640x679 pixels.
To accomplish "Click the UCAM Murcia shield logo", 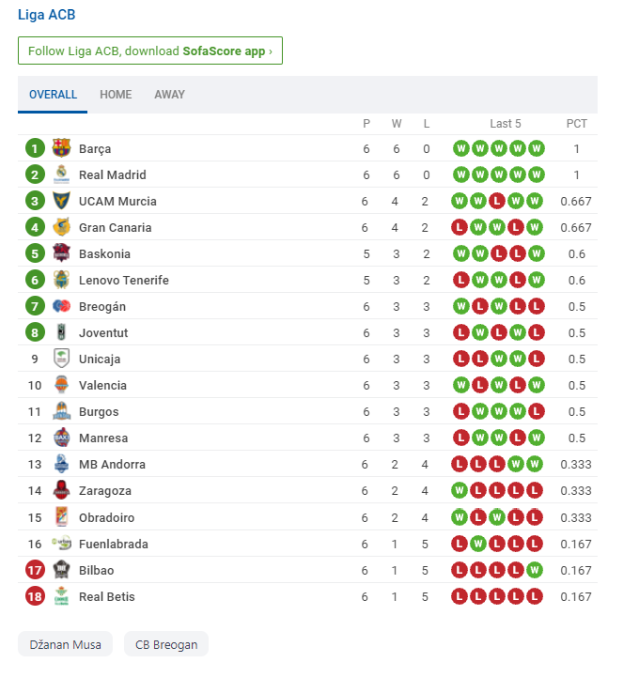I will point(61,201).
